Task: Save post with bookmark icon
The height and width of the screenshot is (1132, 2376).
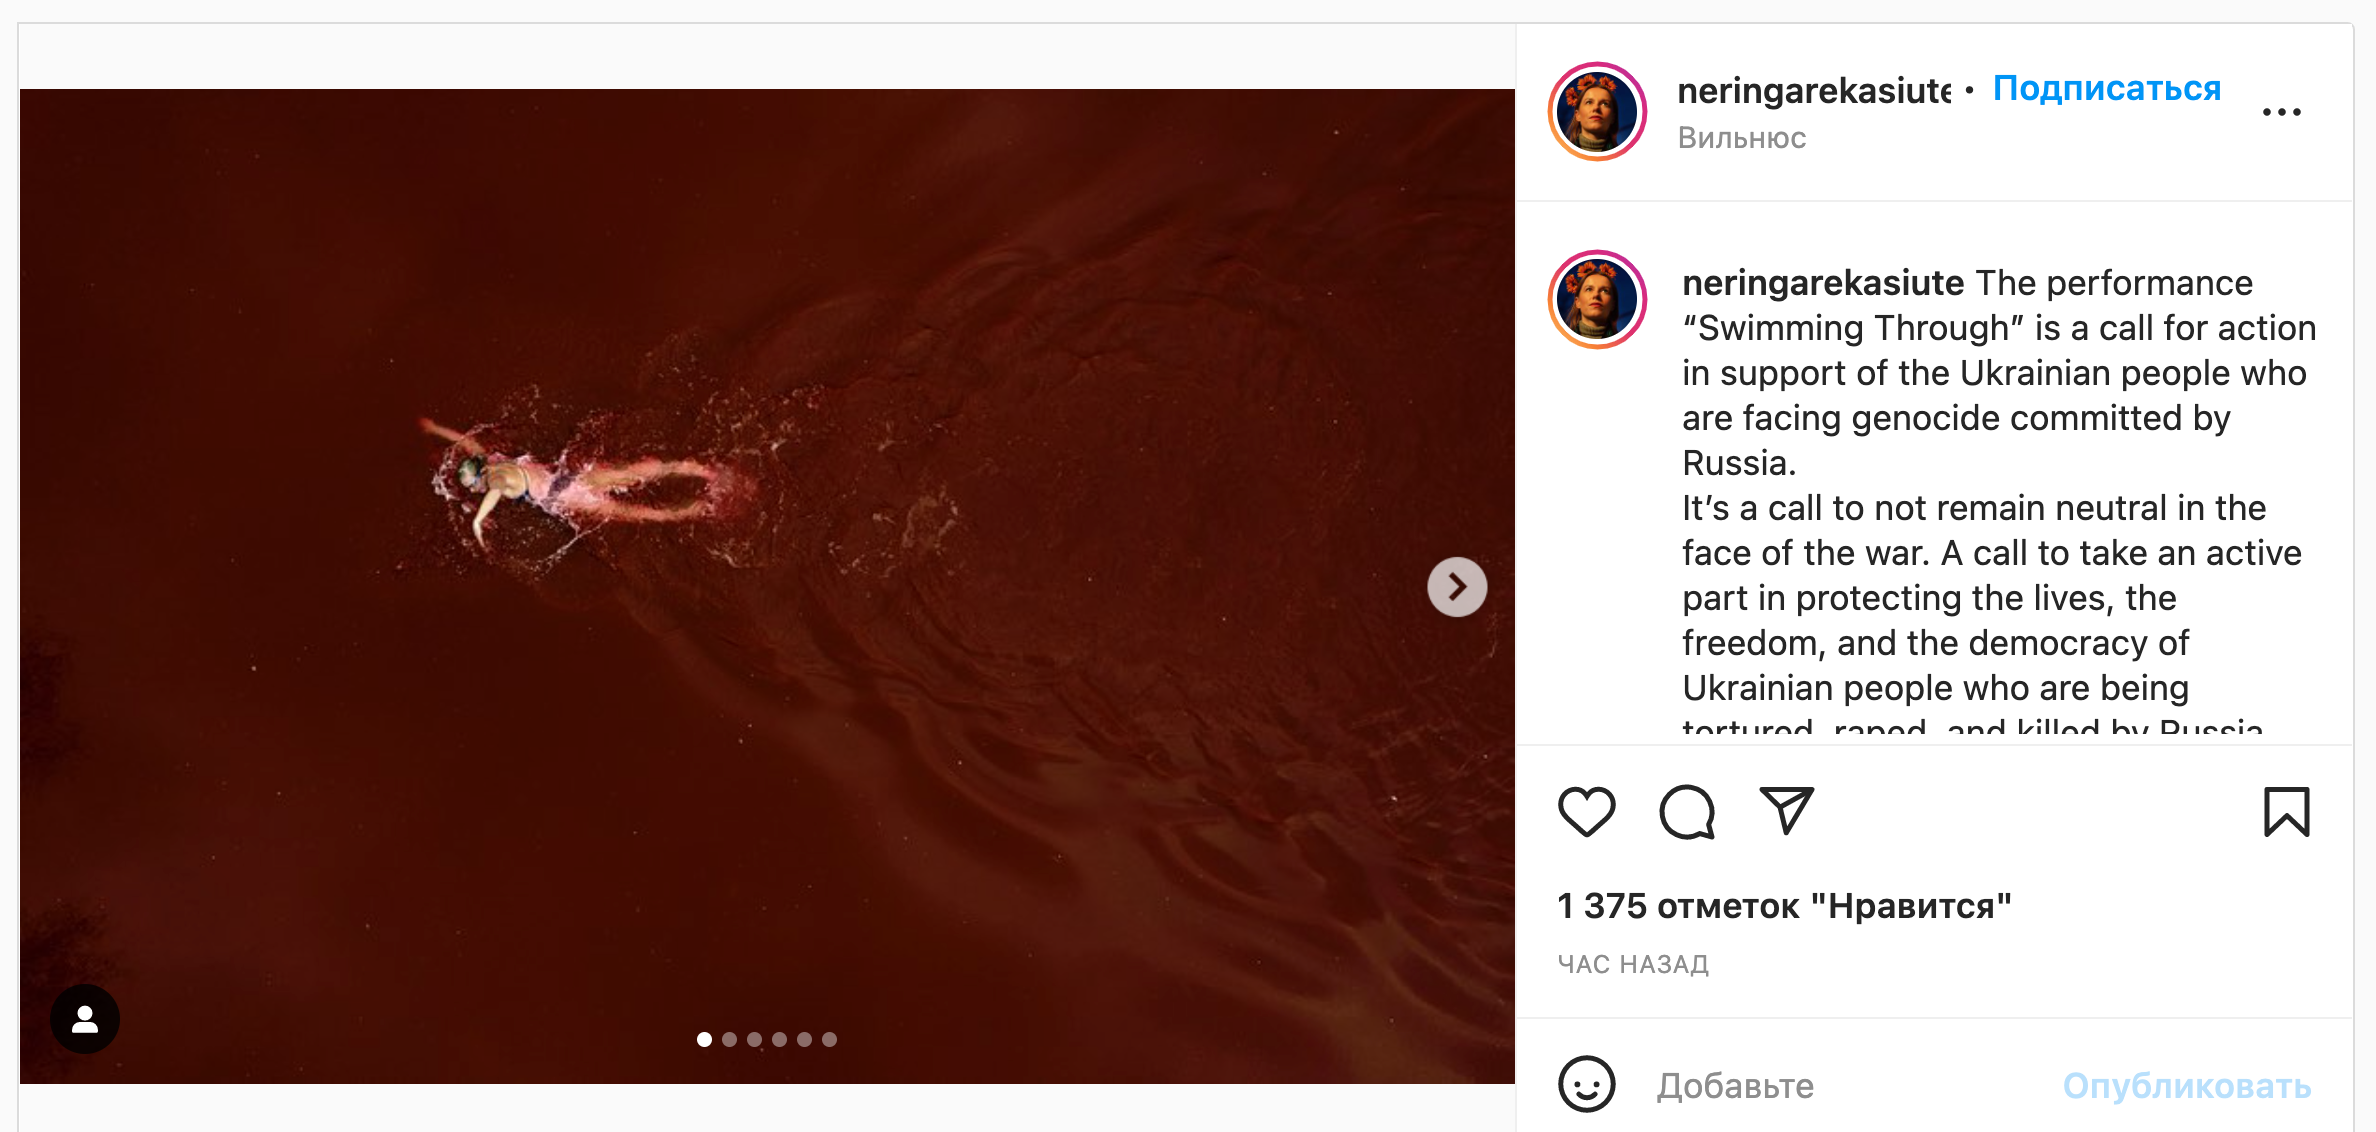Action: pos(2286,811)
